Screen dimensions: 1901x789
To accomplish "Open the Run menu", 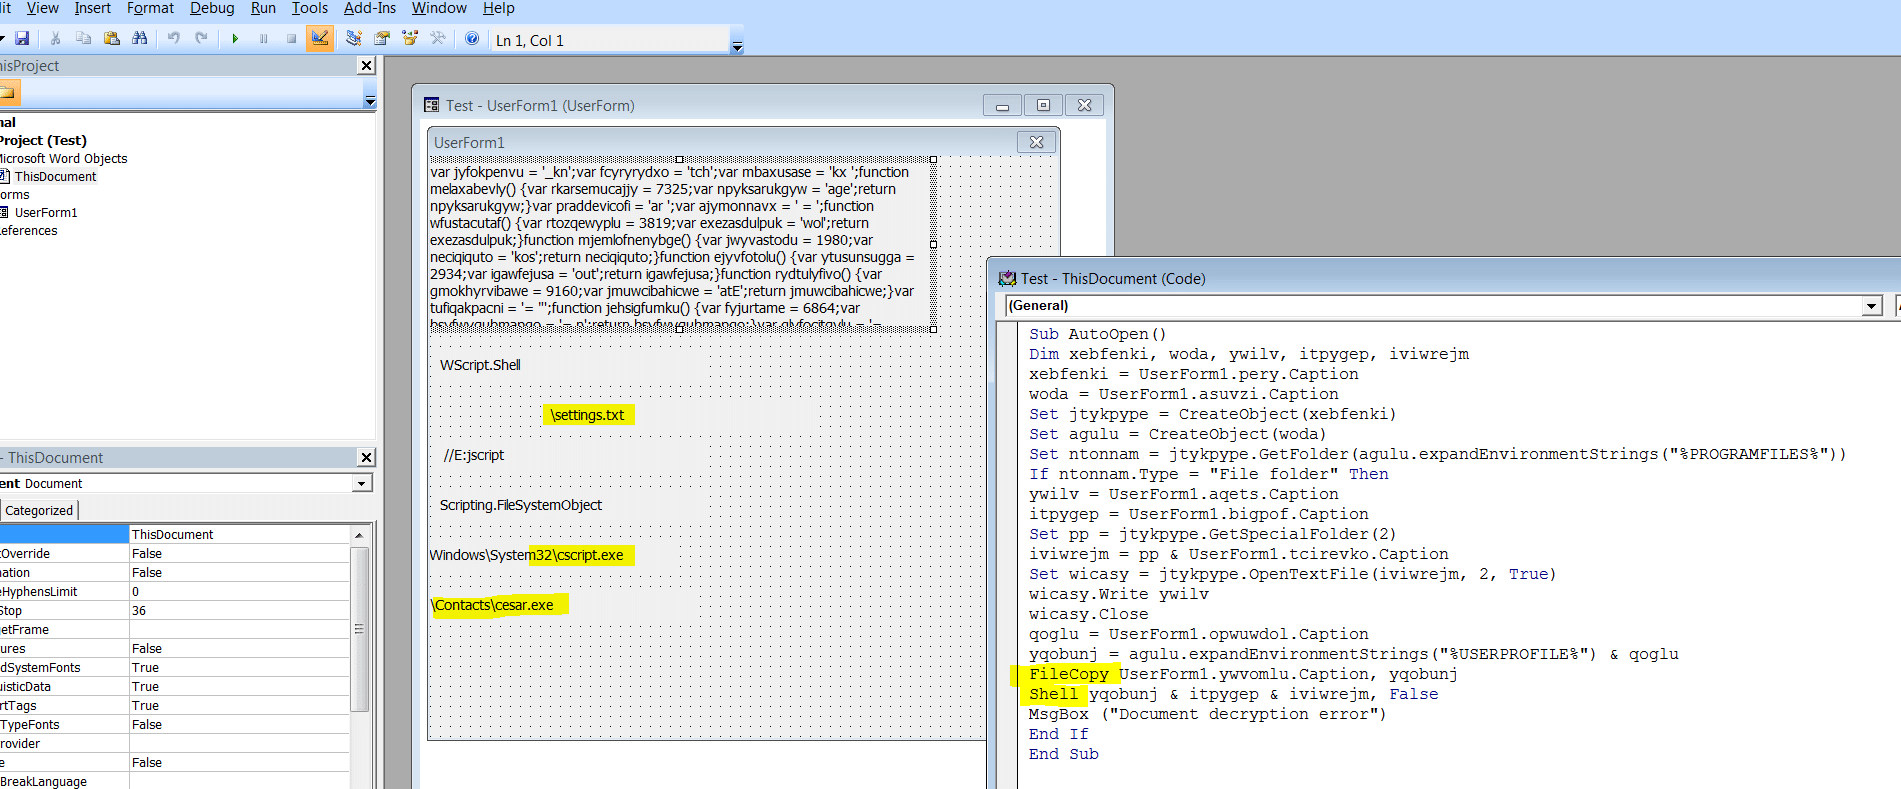I will pyautogui.click(x=263, y=8).
